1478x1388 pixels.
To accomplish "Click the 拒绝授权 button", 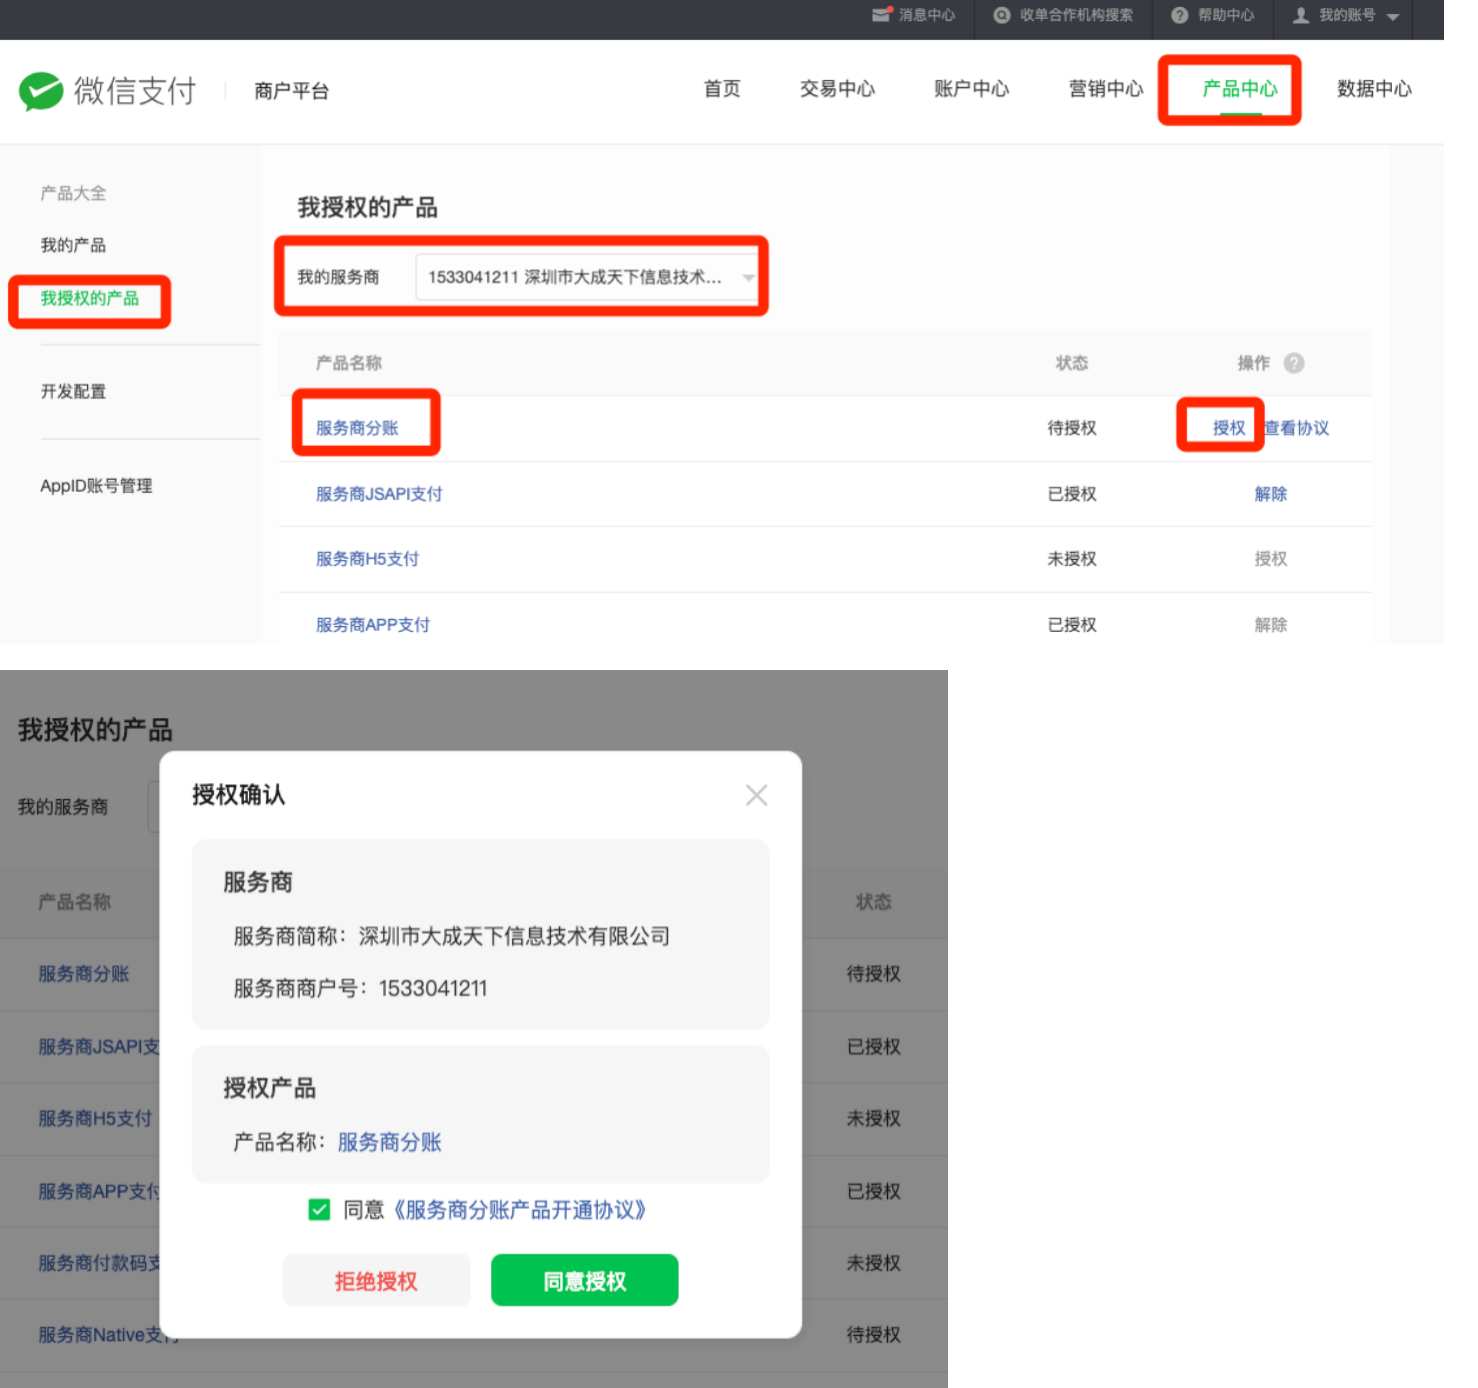I will pos(376,1280).
